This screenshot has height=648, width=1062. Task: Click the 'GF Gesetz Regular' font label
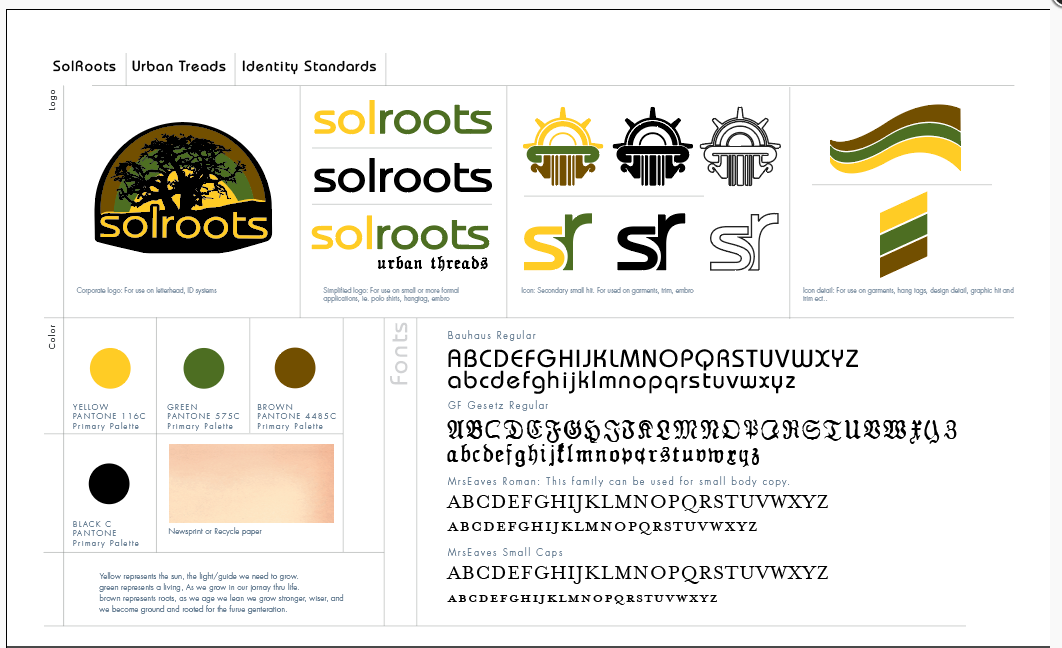498,405
